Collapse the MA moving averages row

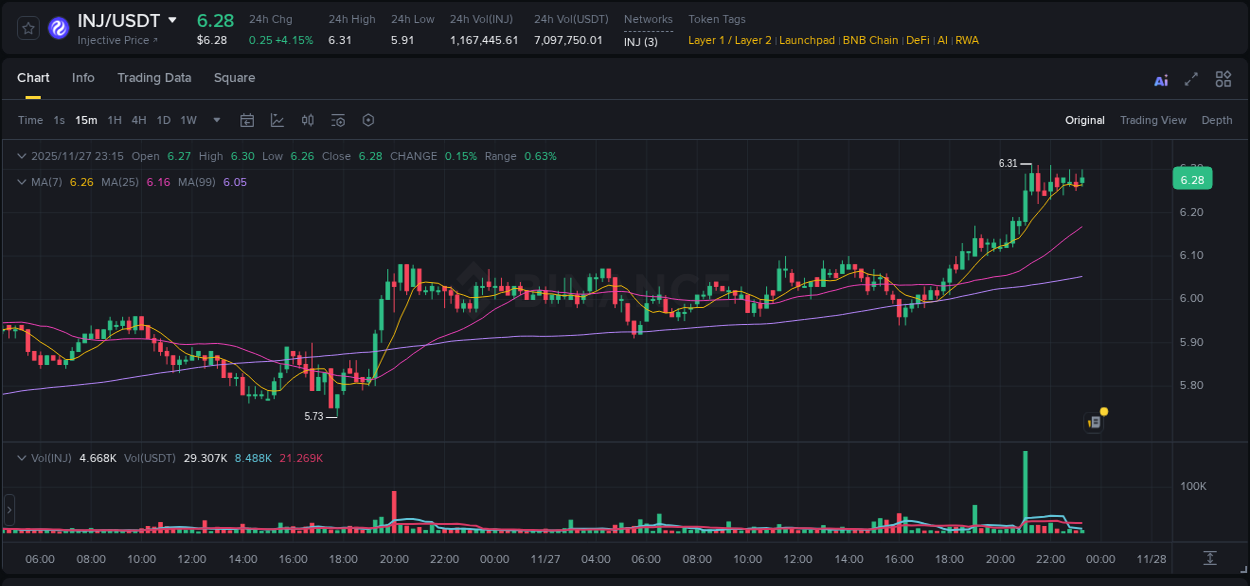point(20,181)
